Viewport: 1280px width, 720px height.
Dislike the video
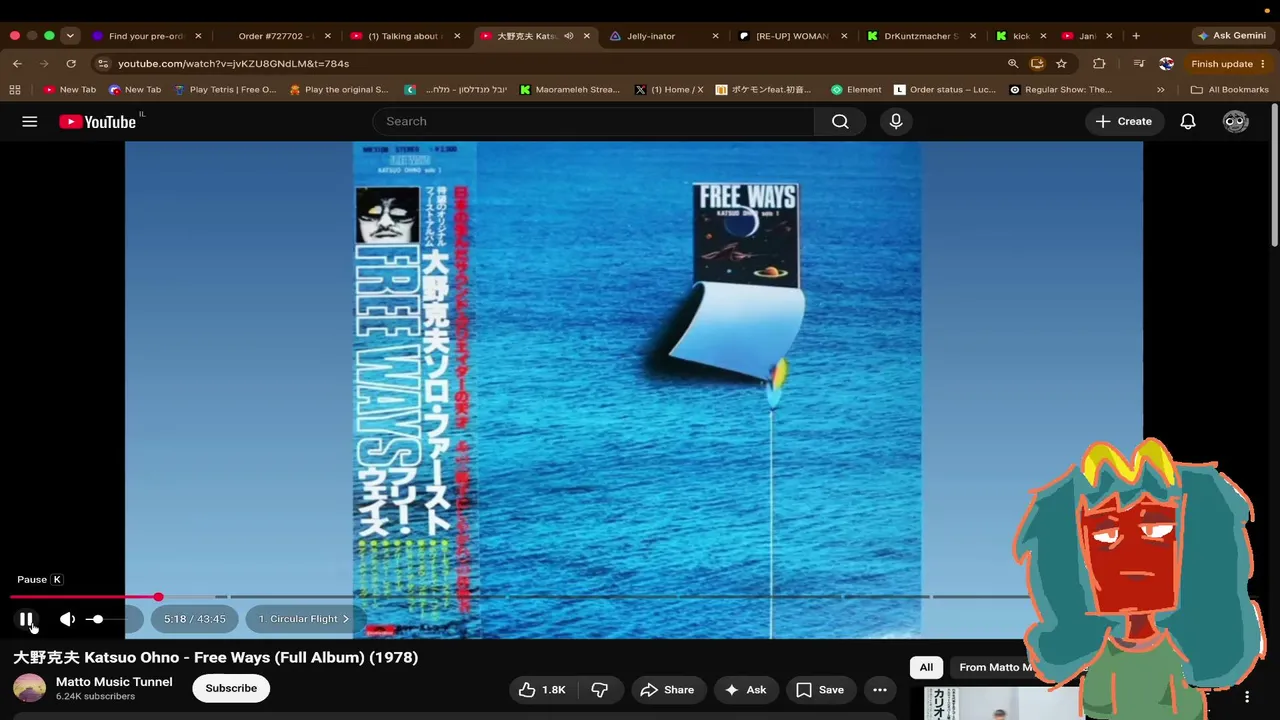tap(600, 690)
